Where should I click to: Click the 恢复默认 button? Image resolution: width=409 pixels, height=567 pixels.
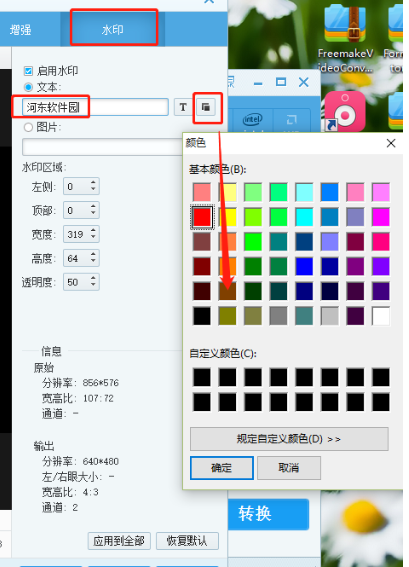coord(187,541)
